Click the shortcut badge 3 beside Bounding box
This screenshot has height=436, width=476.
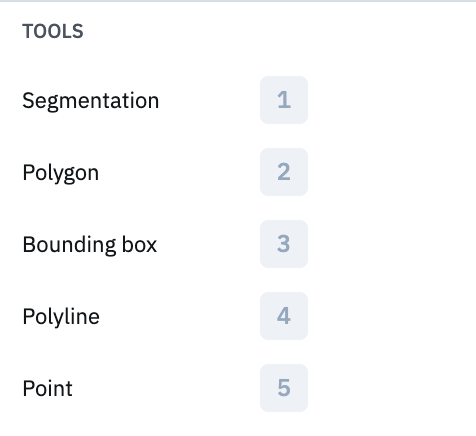(x=284, y=244)
